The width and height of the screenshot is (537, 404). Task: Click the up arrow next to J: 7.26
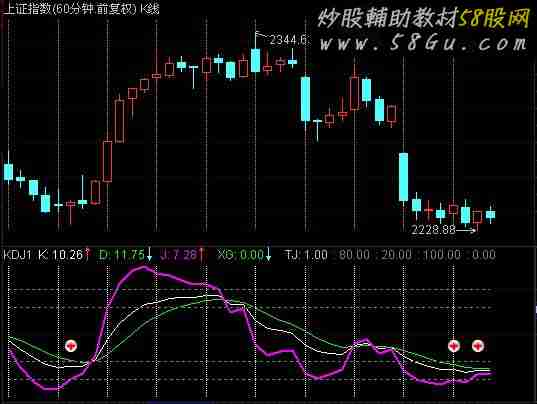201,254
